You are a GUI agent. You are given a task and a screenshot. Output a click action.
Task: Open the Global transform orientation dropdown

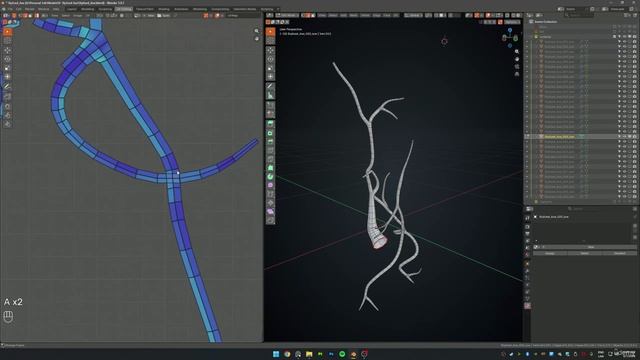point(413,15)
